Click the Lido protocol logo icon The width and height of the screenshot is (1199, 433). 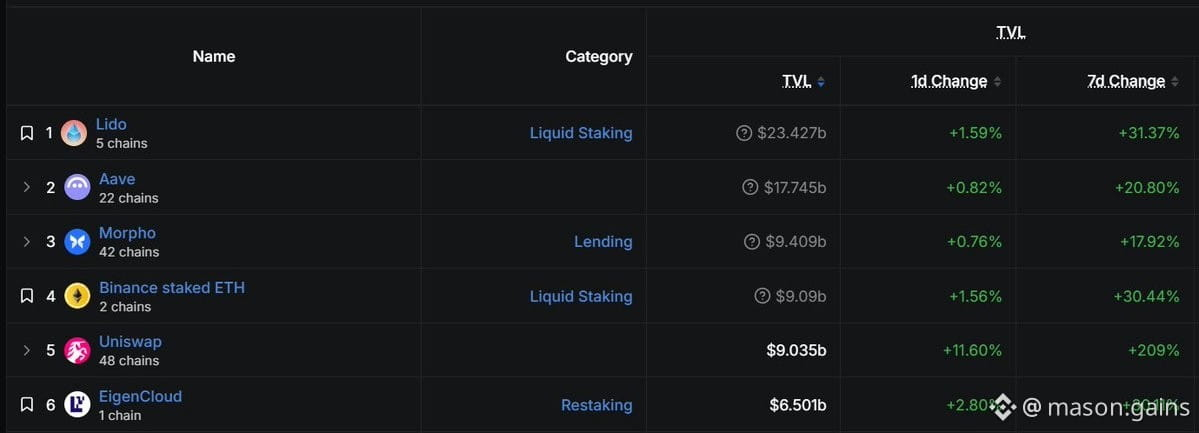click(74, 133)
